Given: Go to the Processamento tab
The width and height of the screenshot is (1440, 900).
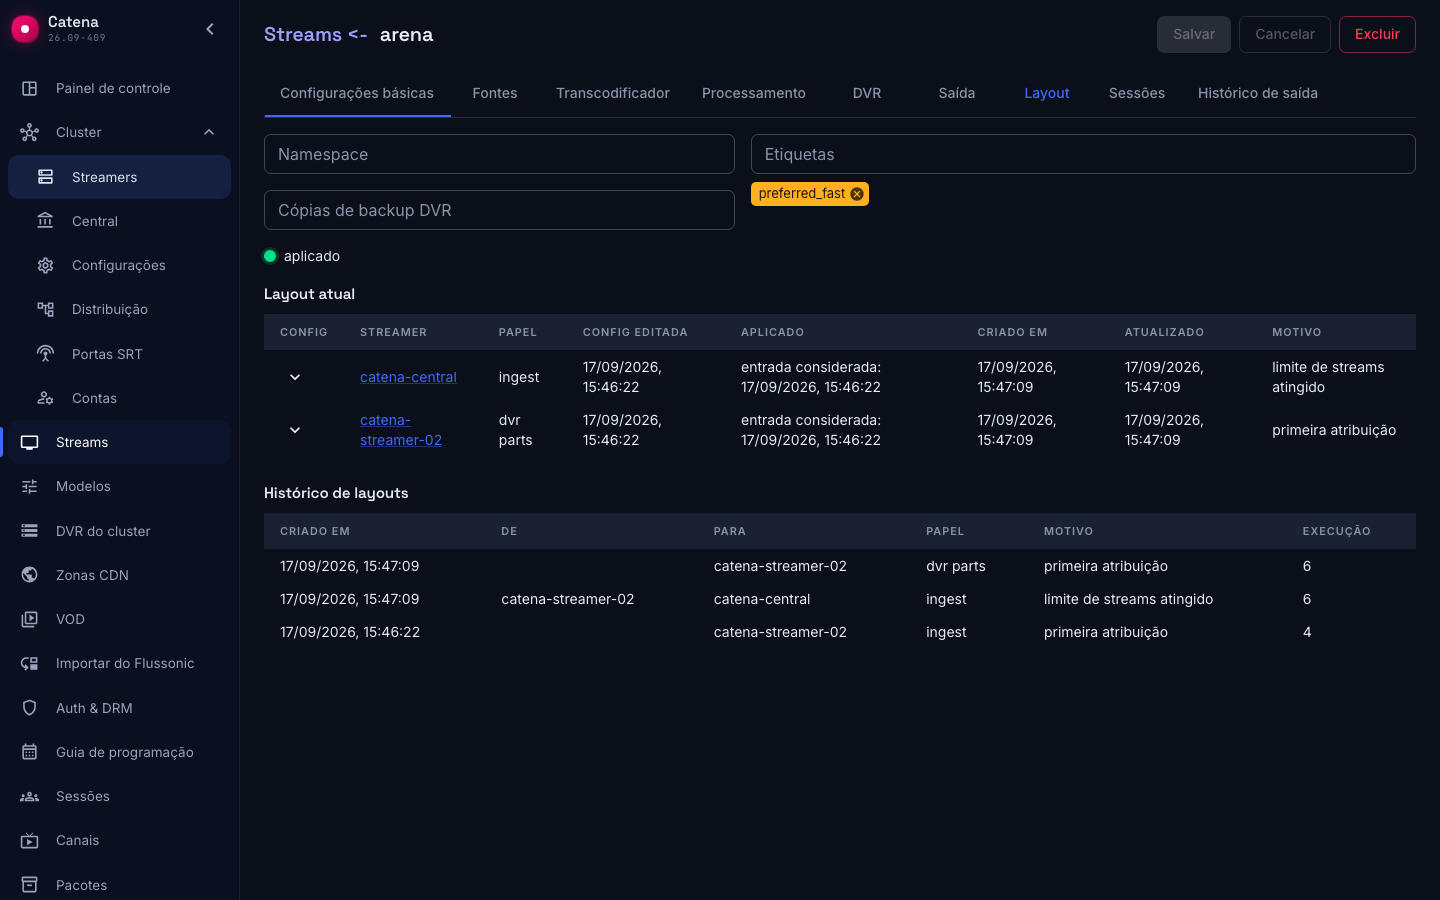Looking at the screenshot, I should pos(754,93).
